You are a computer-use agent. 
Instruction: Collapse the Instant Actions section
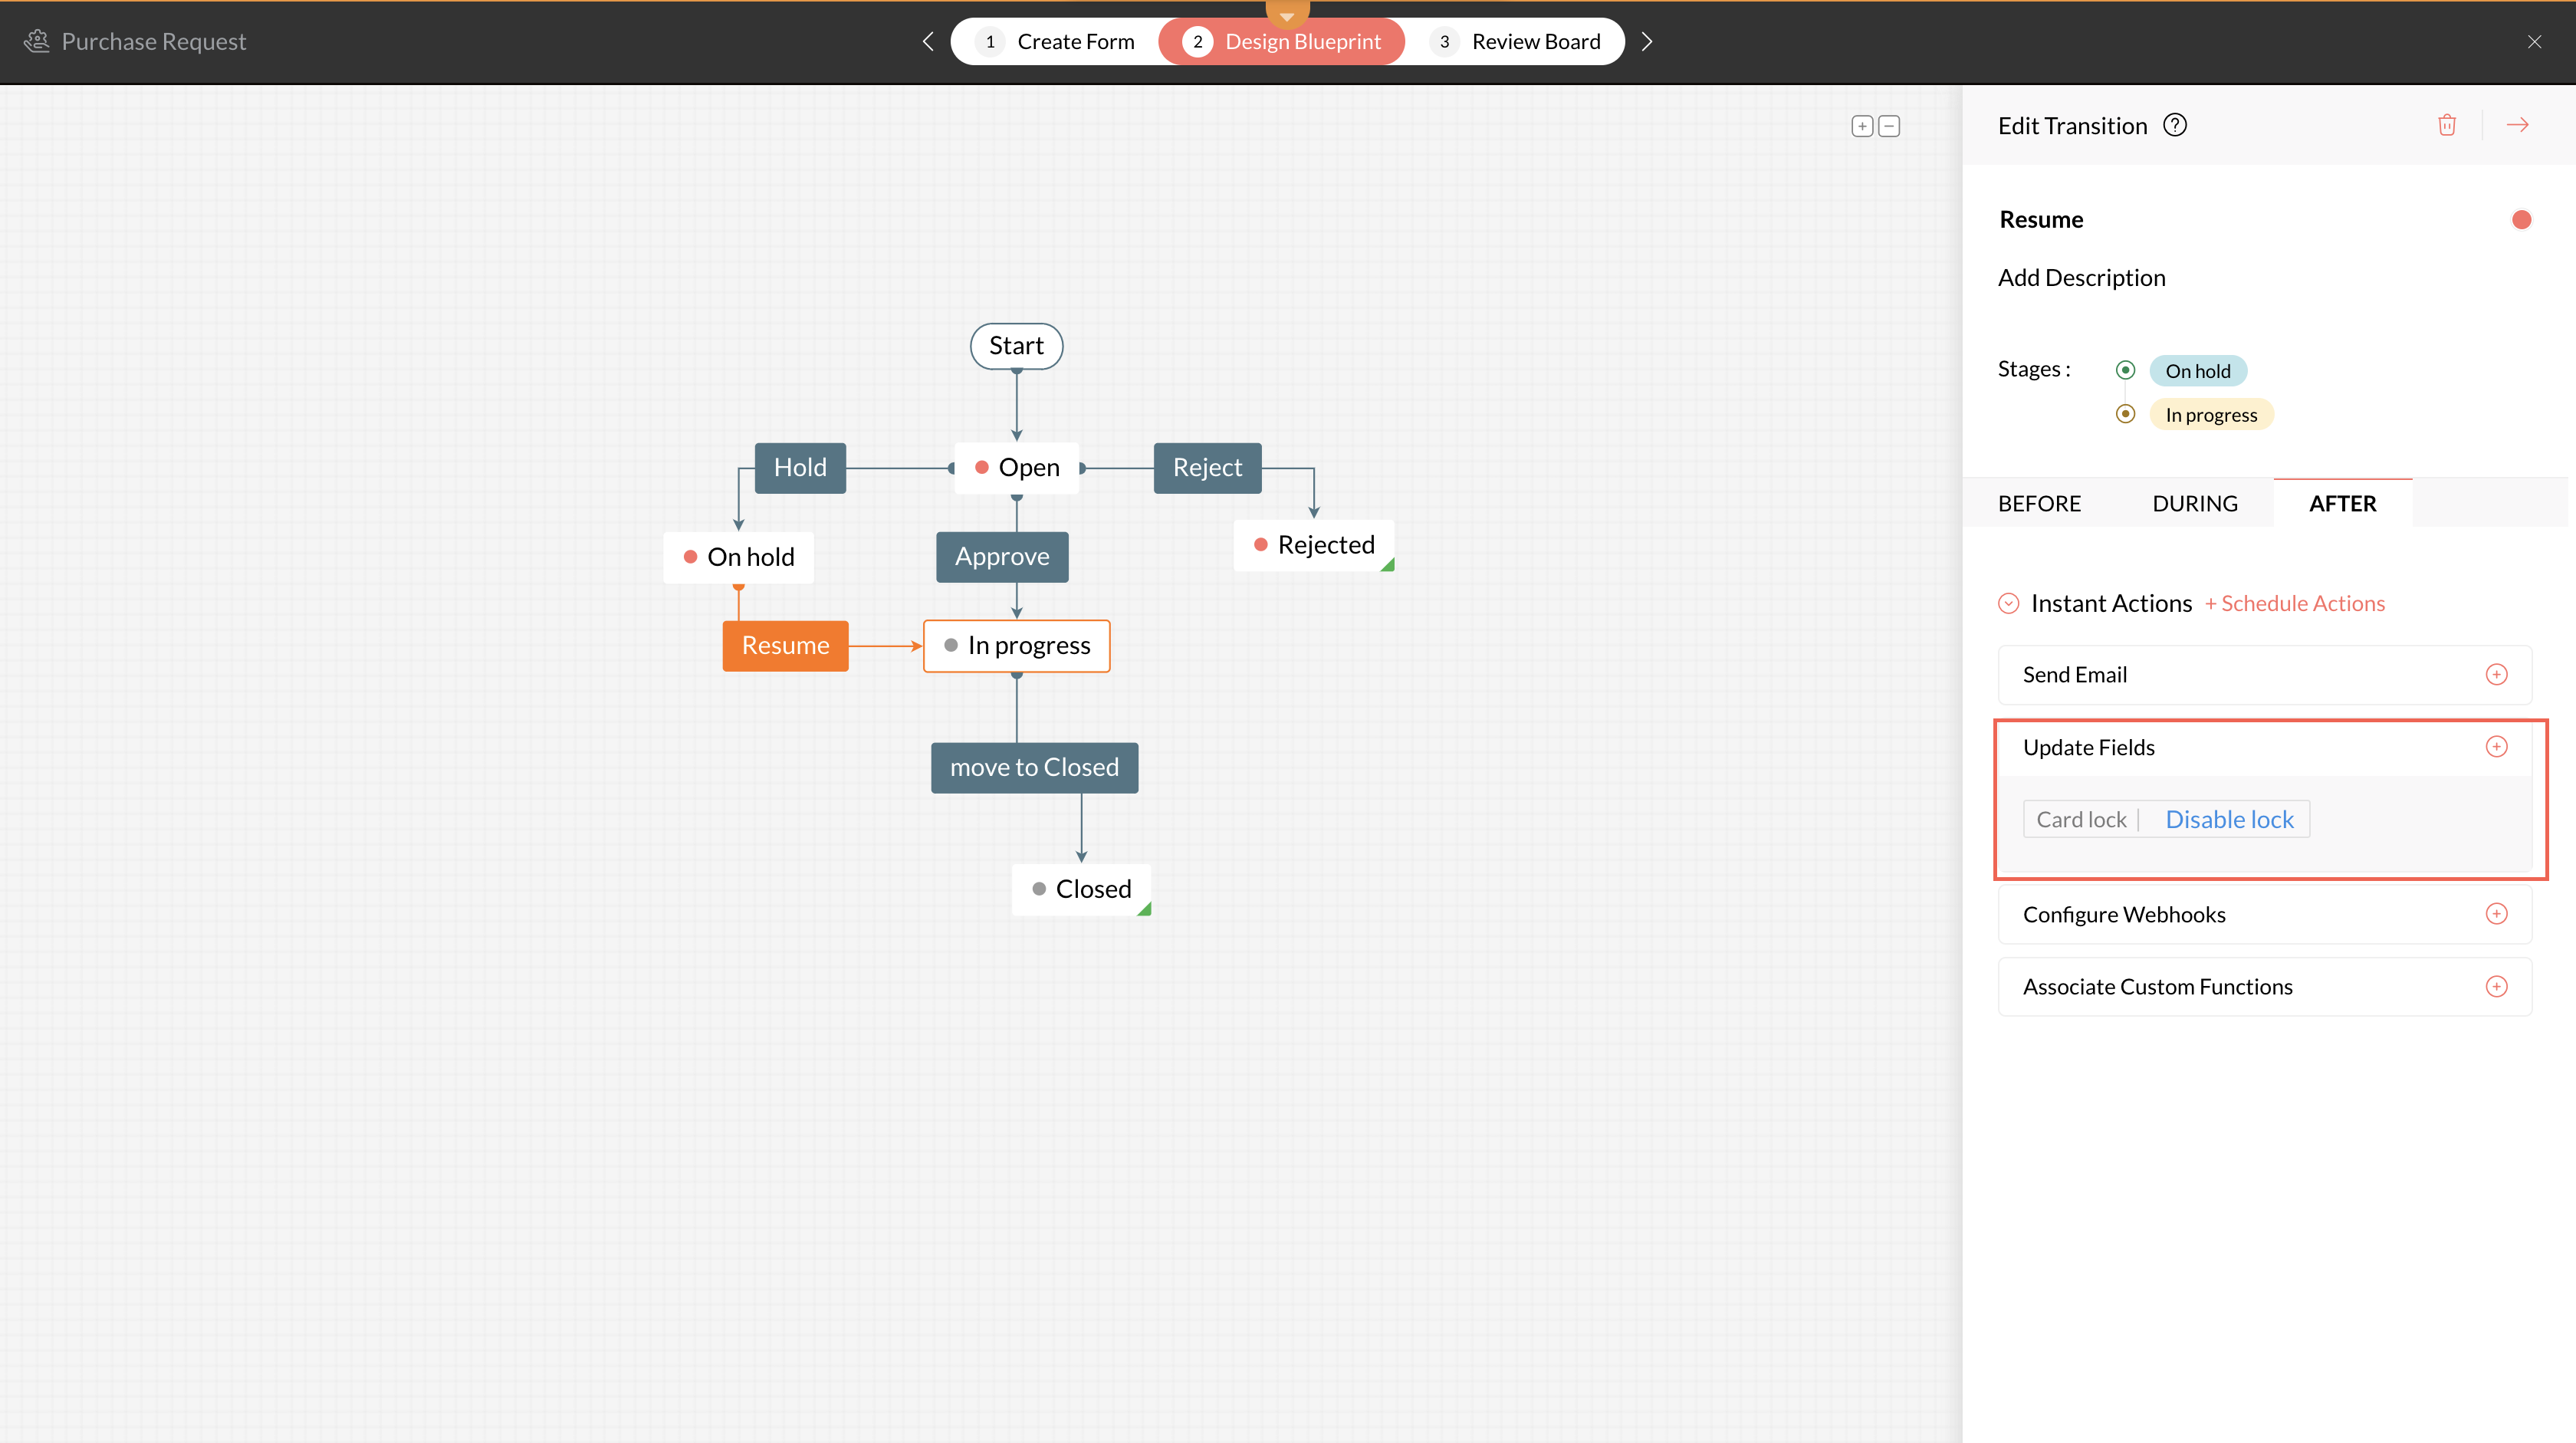(x=2008, y=604)
